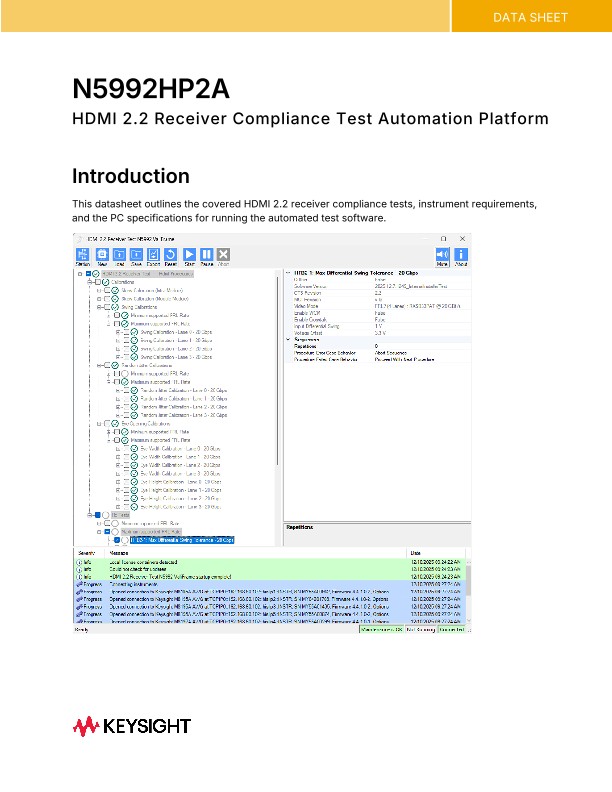Click the 'Not Running' status bar indicator
The width and height of the screenshot is (612, 792).
(x=421, y=629)
